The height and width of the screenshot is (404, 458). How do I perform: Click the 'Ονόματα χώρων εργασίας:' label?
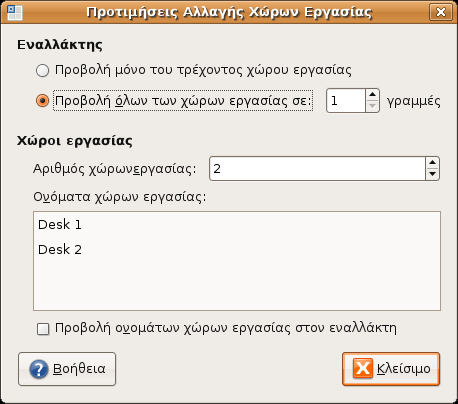[120, 197]
